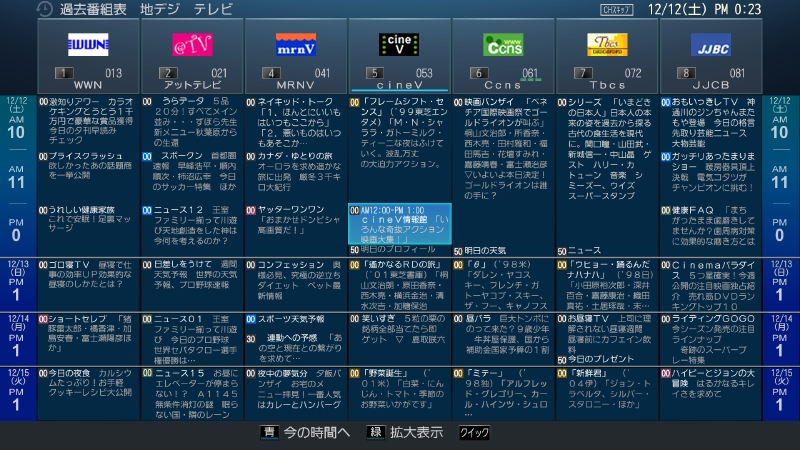Open 激知リアワー program on WWN
800x450 pixels.
(87, 121)
